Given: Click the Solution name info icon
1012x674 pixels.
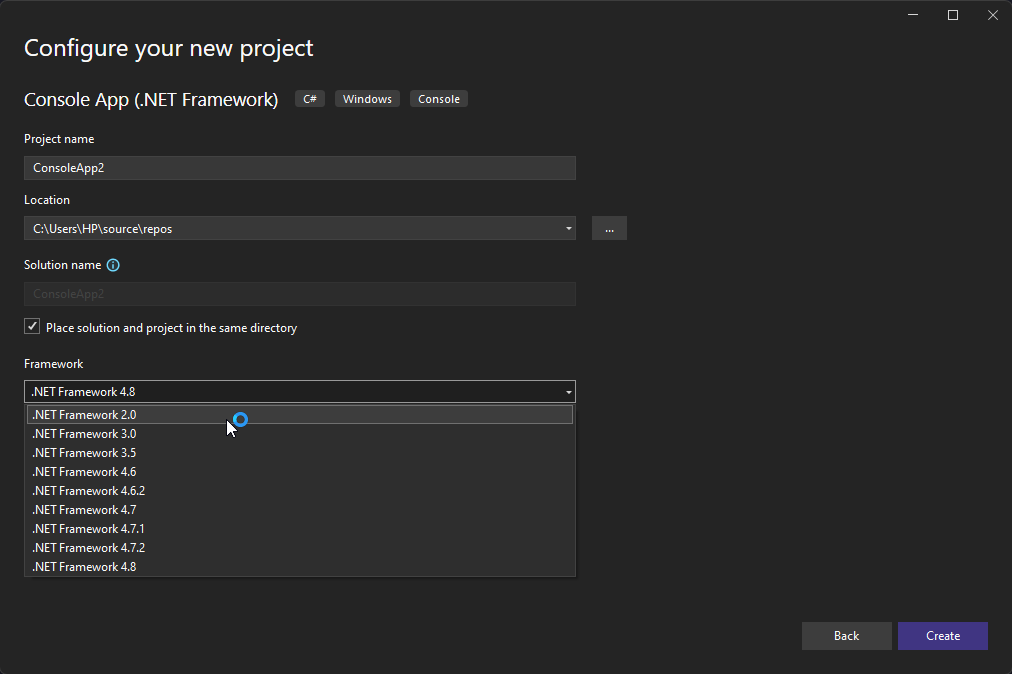Looking at the screenshot, I should pos(111,264).
